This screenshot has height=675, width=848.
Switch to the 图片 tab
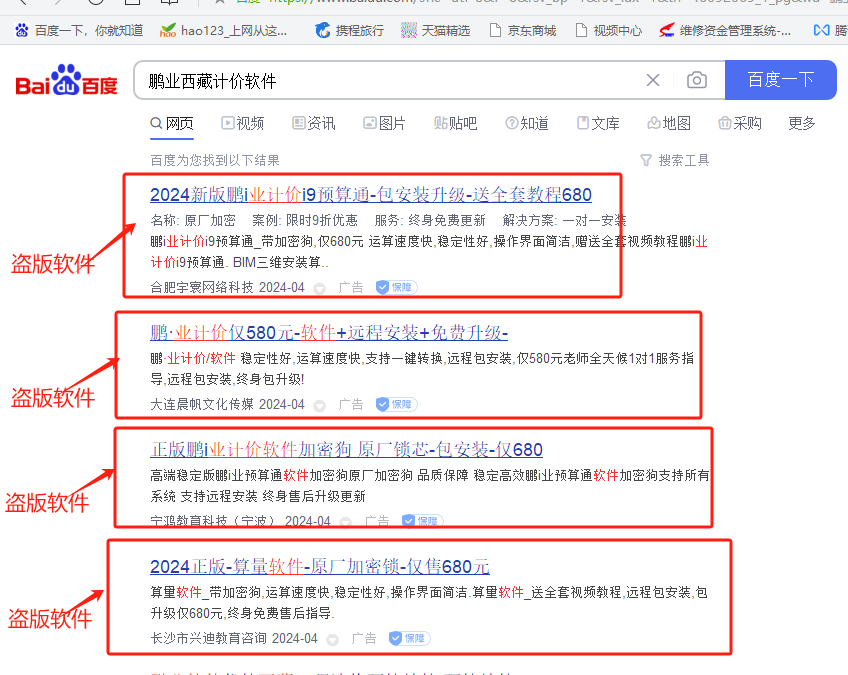tap(389, 123)
